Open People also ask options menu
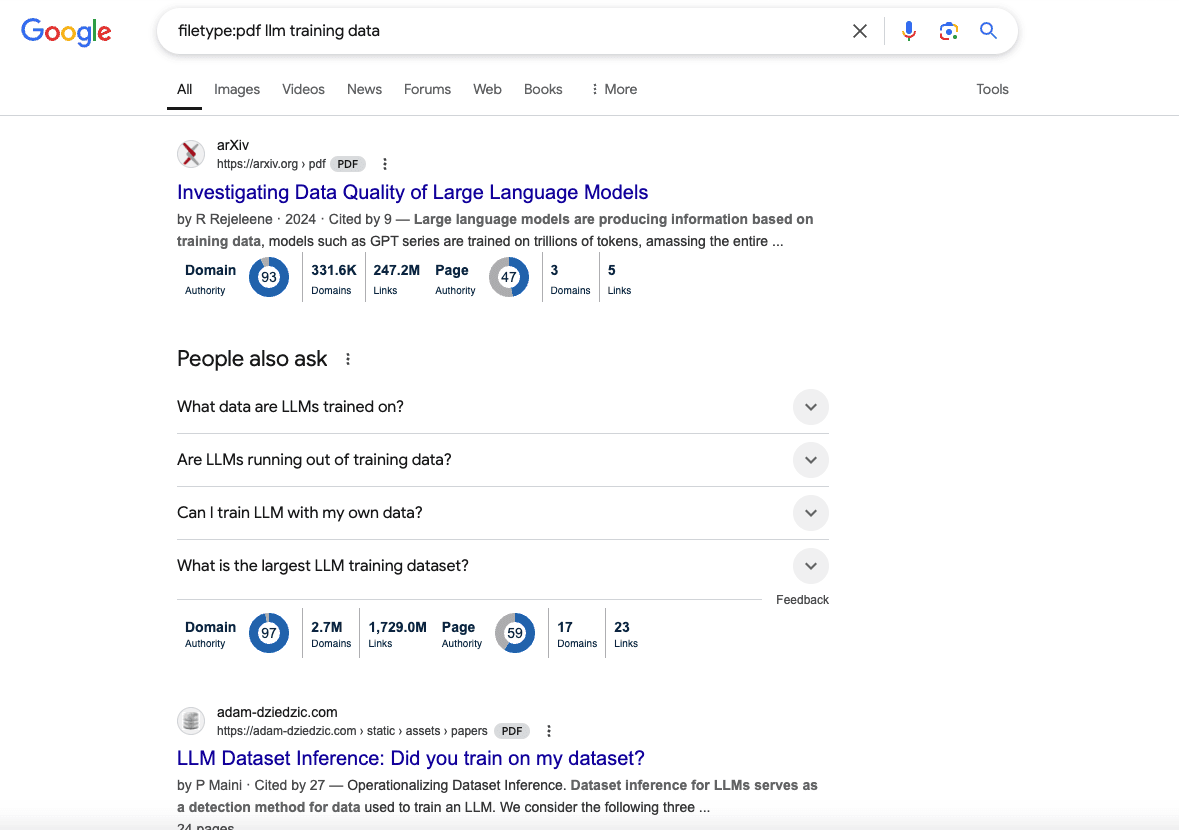The width and height of the screenshot is (1179, 830). point(348,359)
